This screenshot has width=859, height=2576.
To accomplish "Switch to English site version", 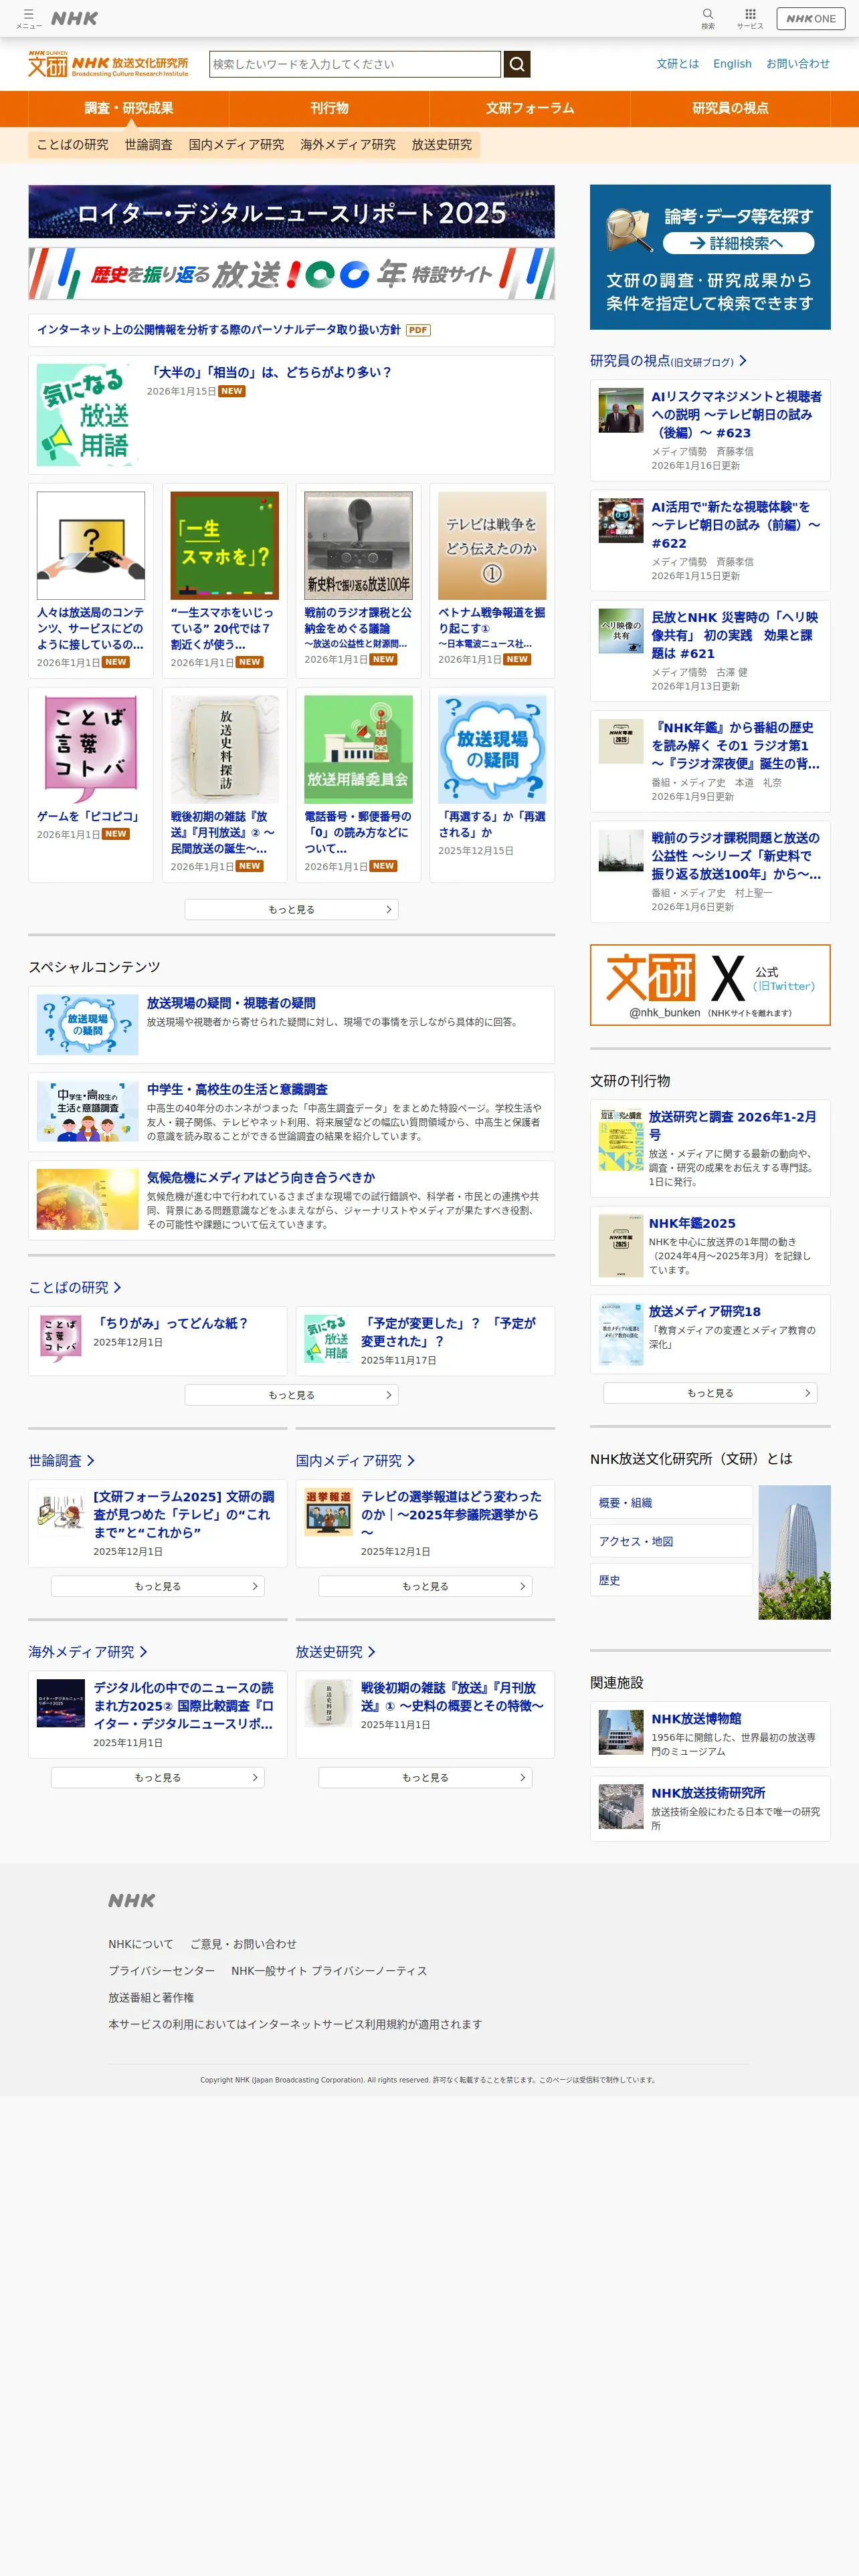I will pos(732,64).
